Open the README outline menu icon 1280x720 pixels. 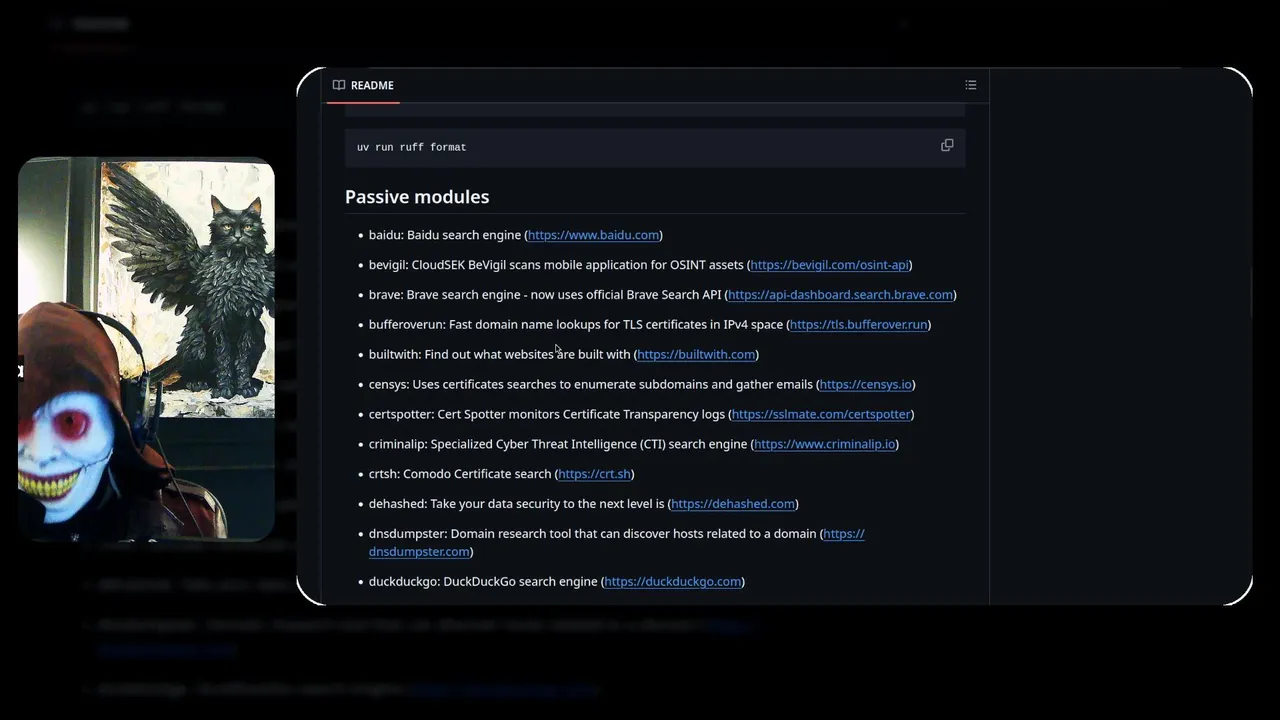pyautogui.click(x=970, y=85)
